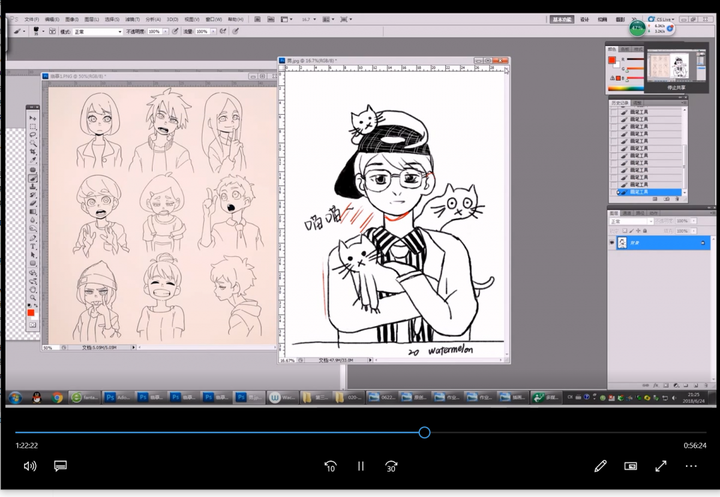Click the 停止共享 button
The width and height of the screenshot is (720, 497).
pyautogui.click(x=676, y=87)
